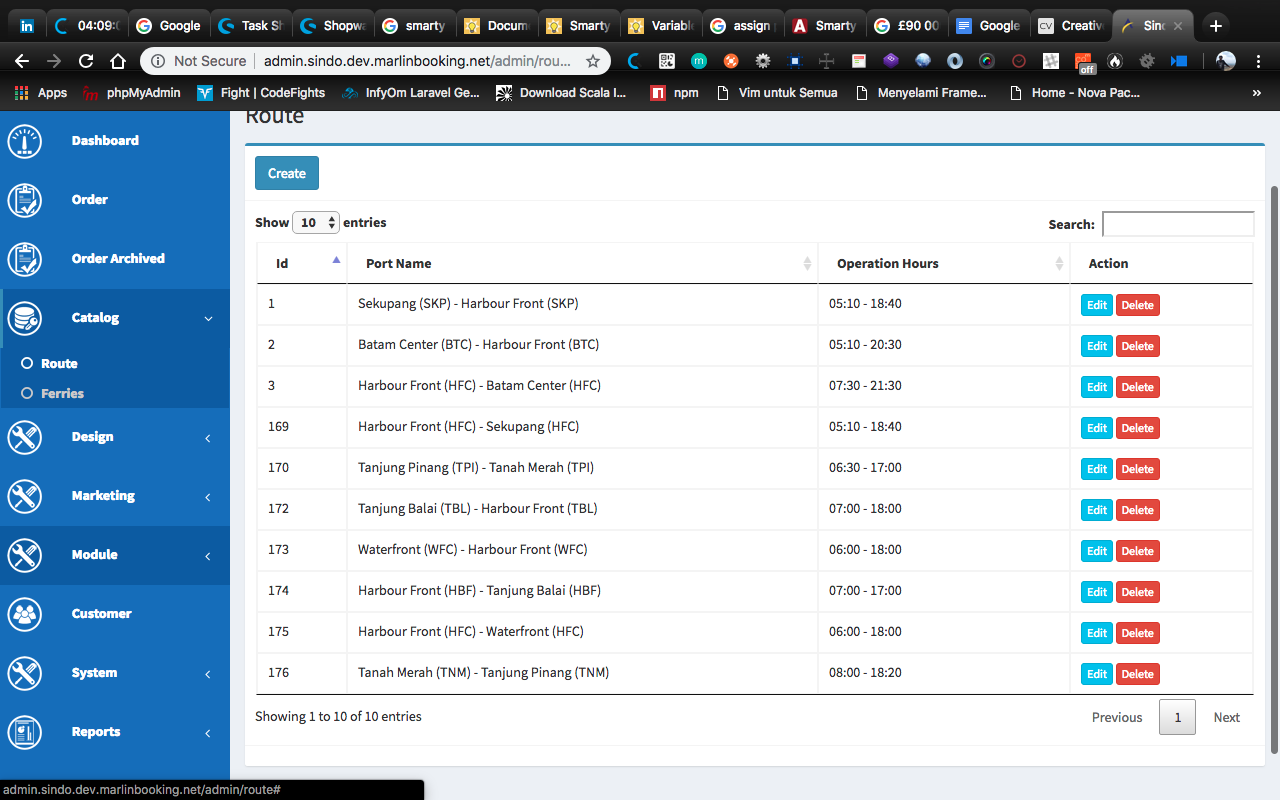
Task: Click the Catalog database icon
Action: point(25,318)
